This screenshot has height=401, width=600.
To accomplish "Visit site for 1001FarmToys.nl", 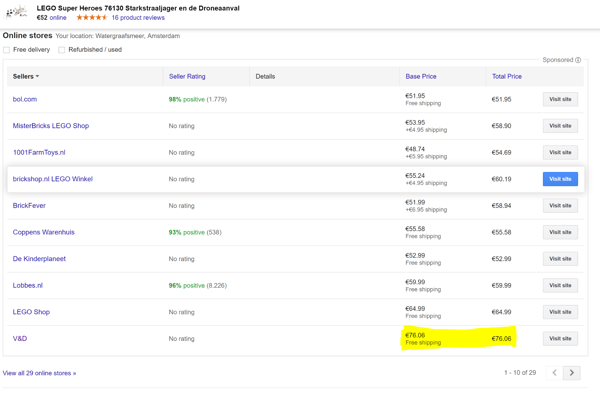I will tap(560, 152).
